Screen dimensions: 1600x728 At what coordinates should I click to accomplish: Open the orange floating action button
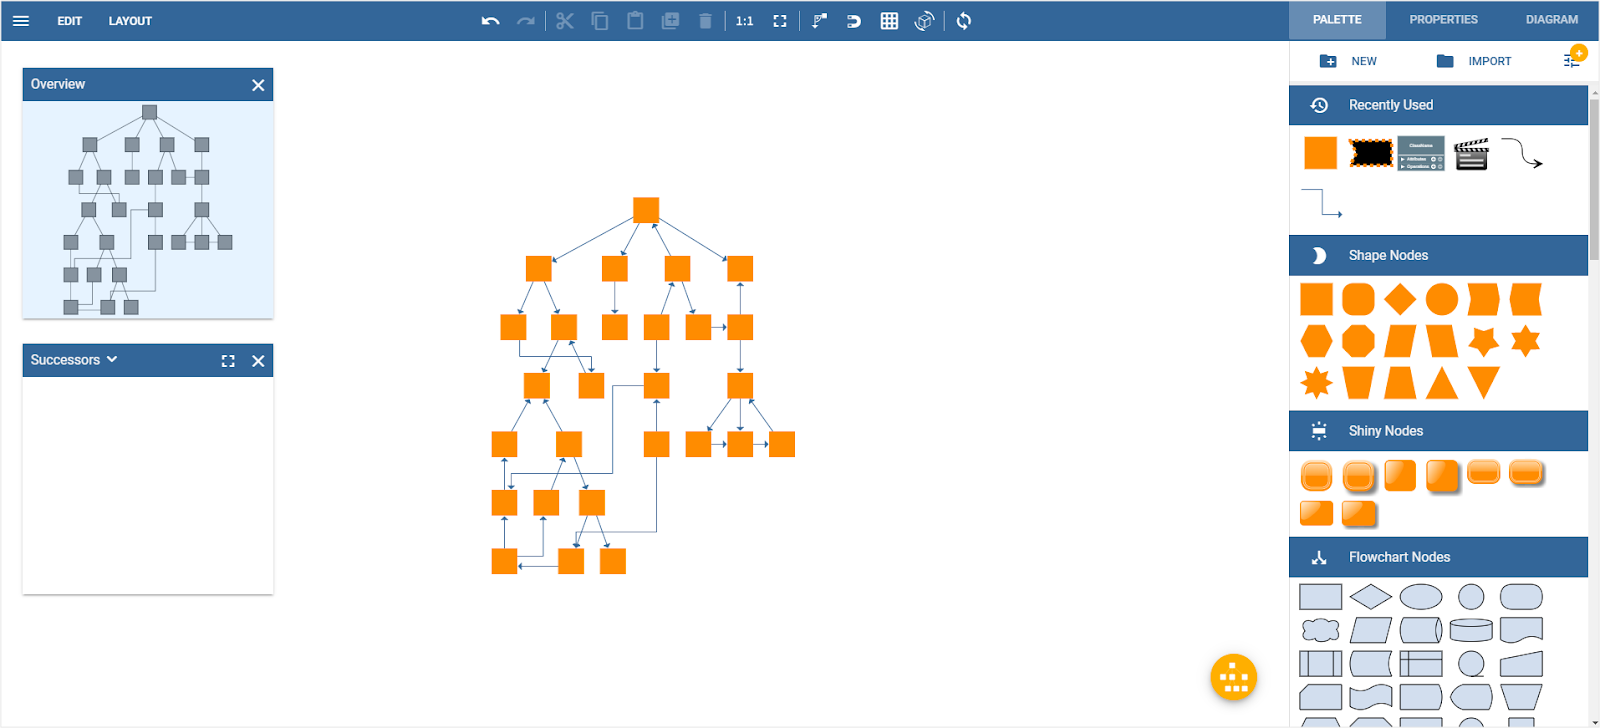[x=1234, y=677]
